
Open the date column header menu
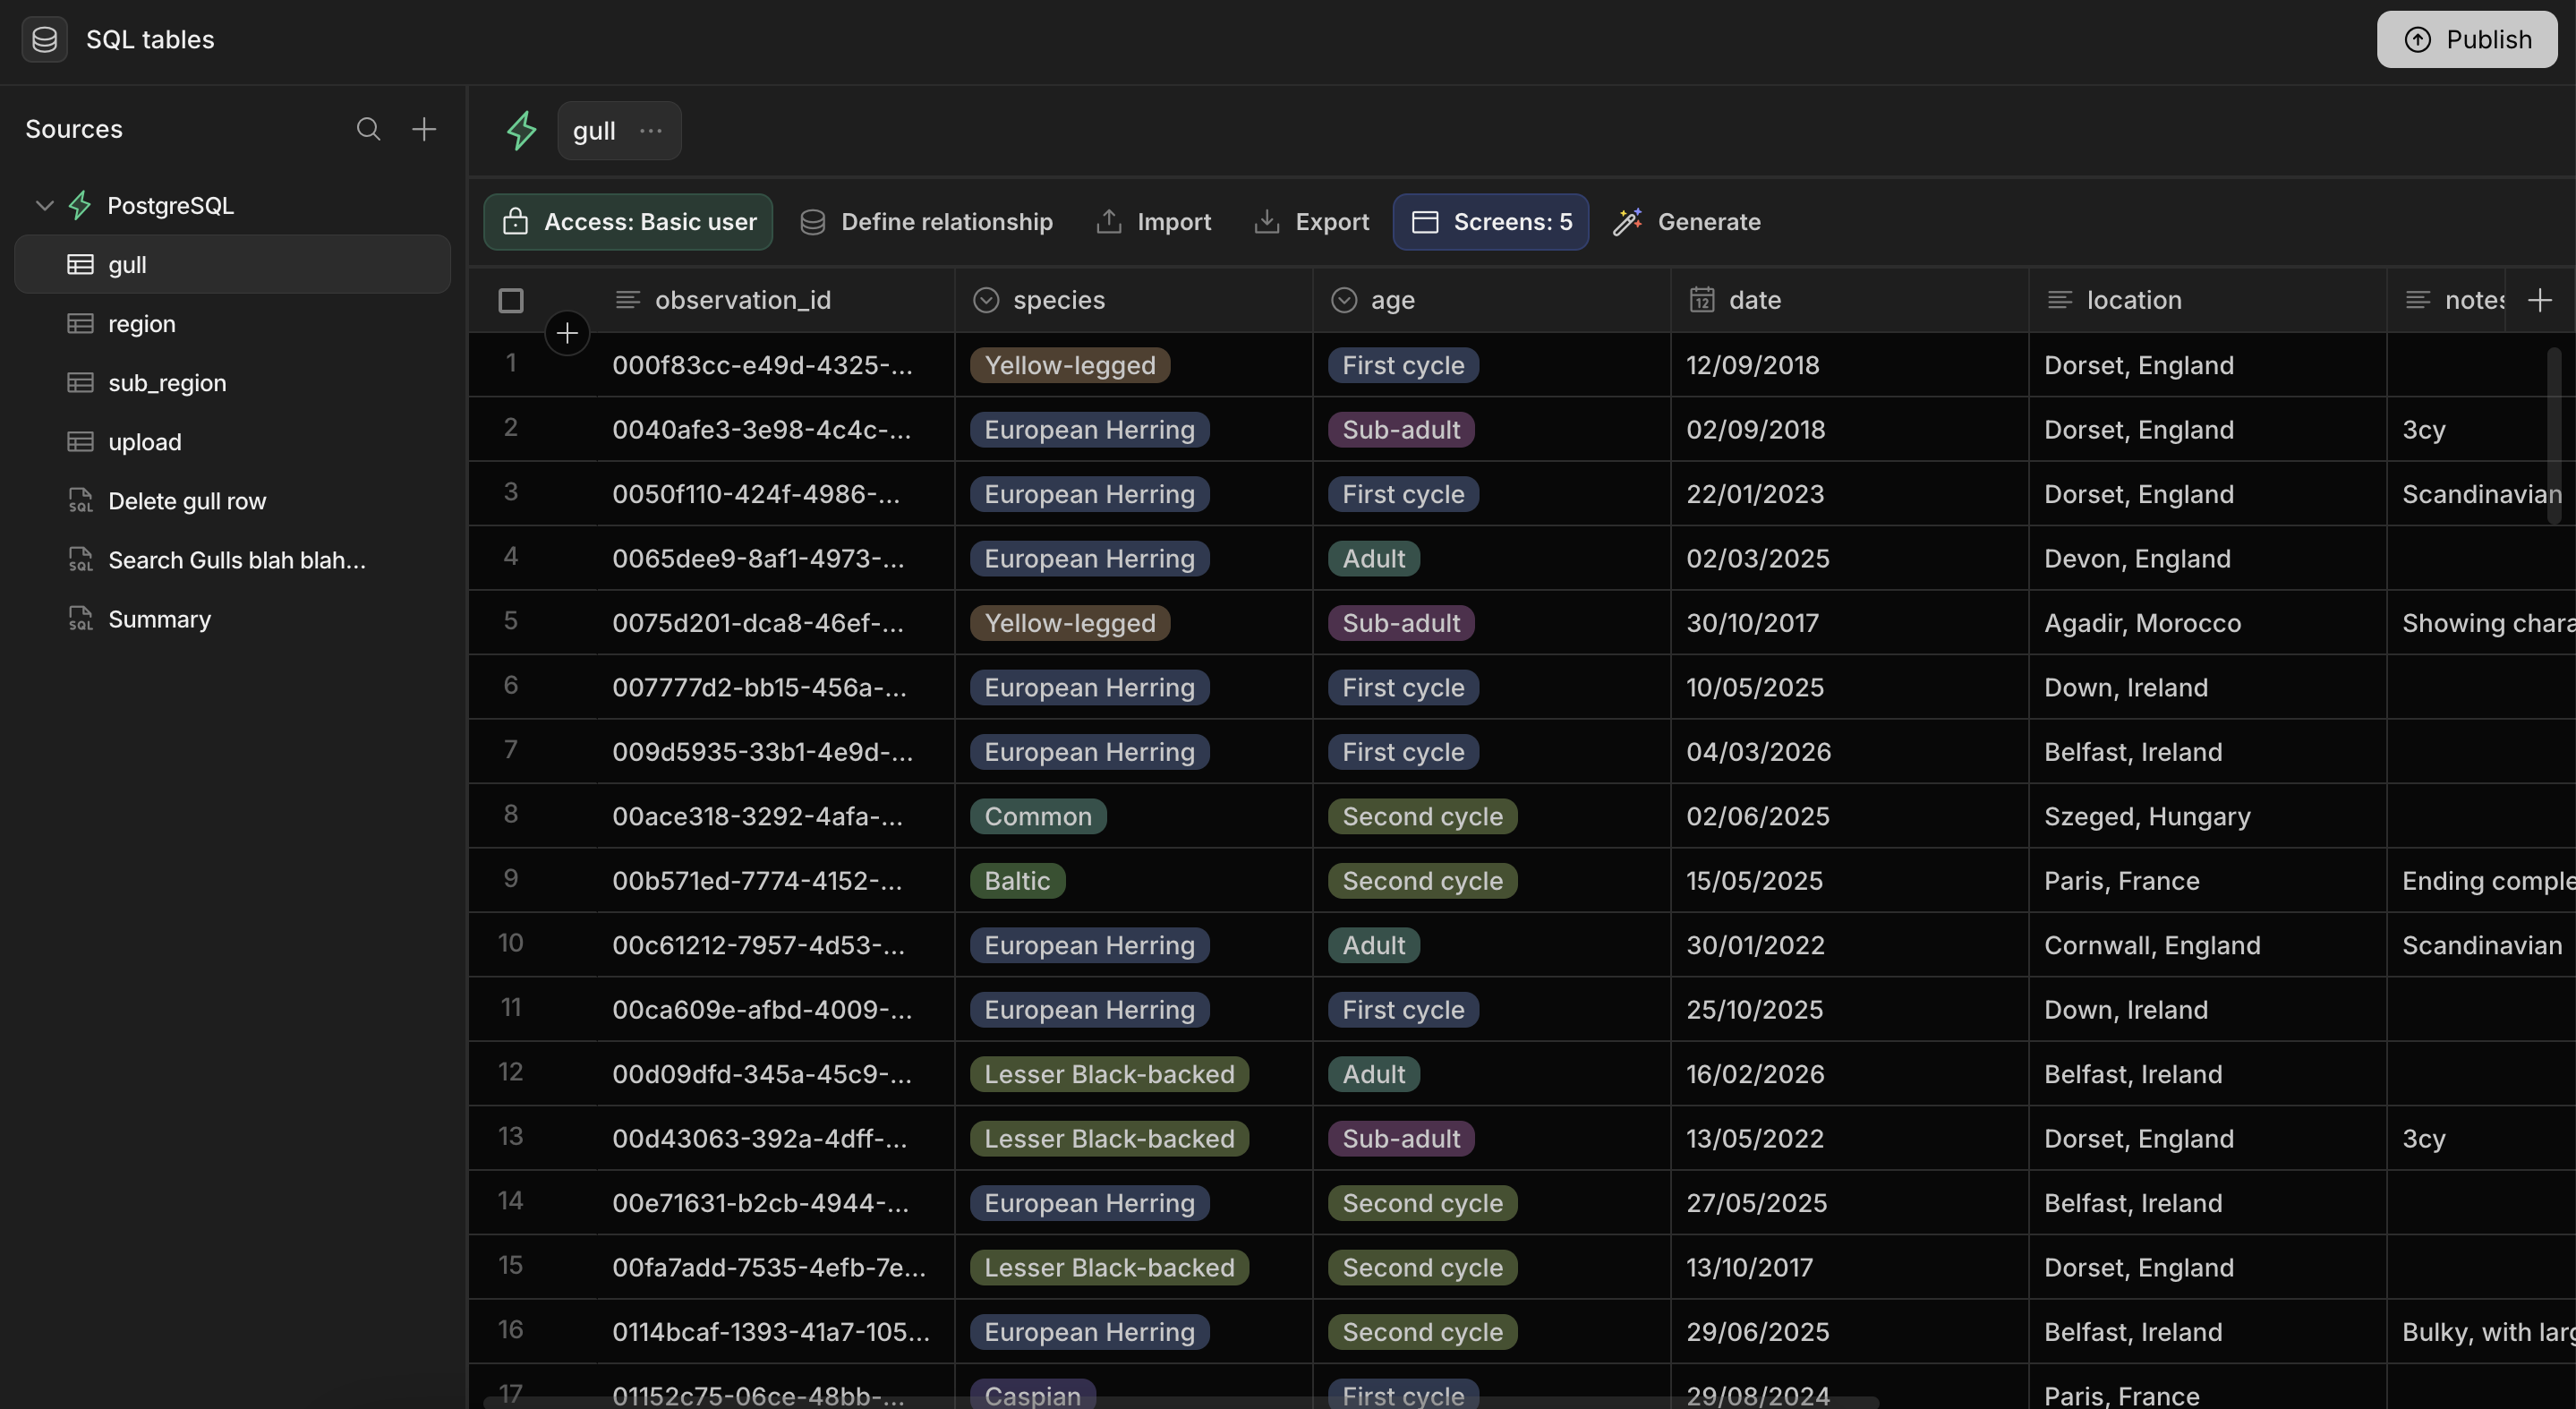pyautogui.click(x=1848, y=300)
